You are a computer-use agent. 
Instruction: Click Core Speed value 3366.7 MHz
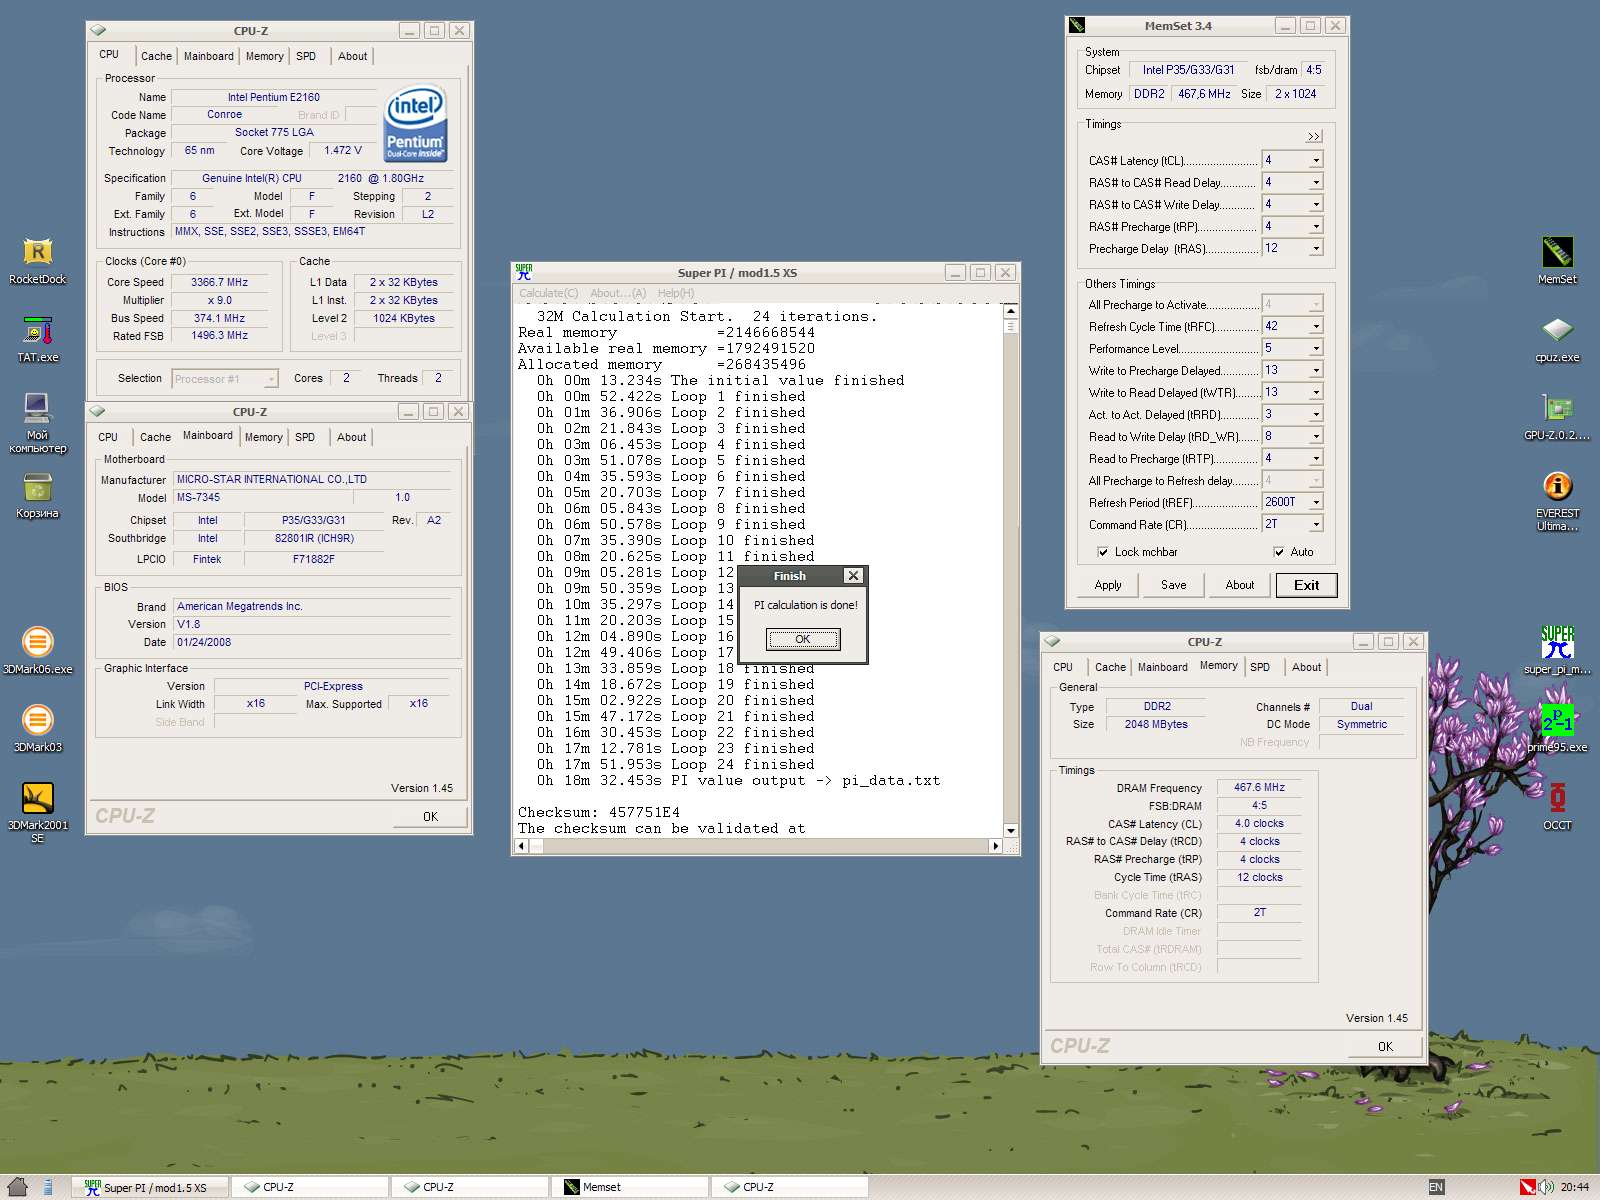219,282
